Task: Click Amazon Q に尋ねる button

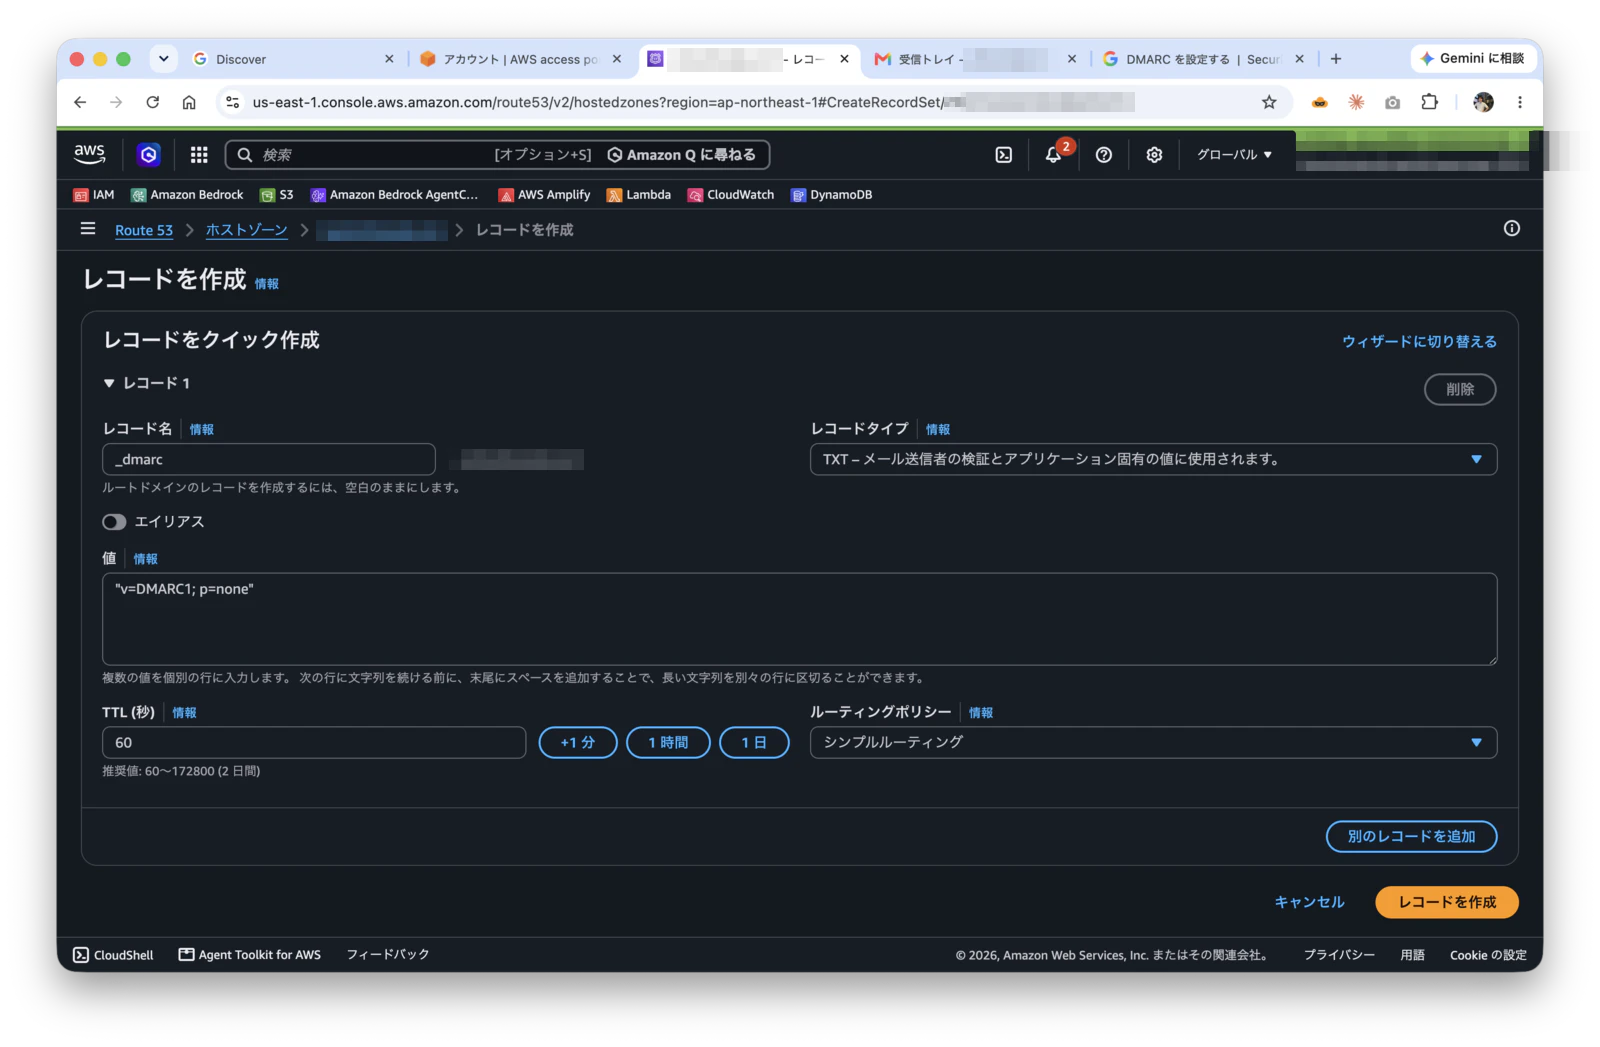Action: click(x=682, y=155)
